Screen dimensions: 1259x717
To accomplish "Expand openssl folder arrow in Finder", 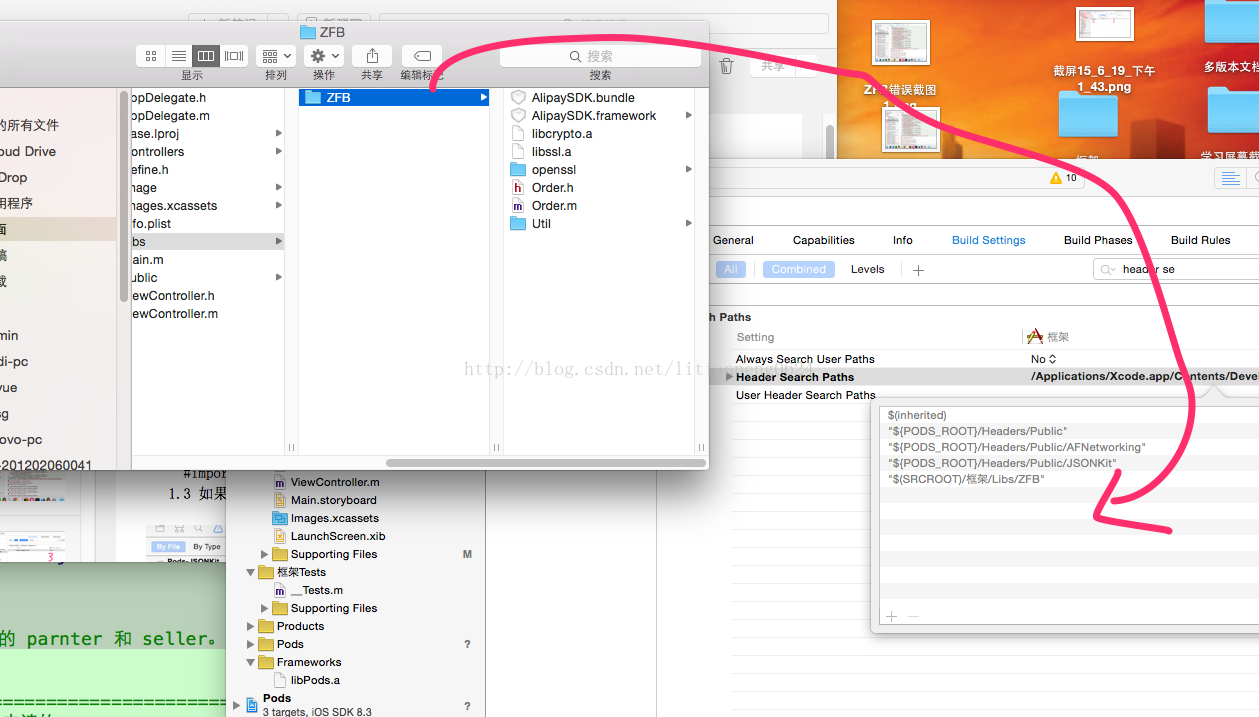I will tap(688, 169).
